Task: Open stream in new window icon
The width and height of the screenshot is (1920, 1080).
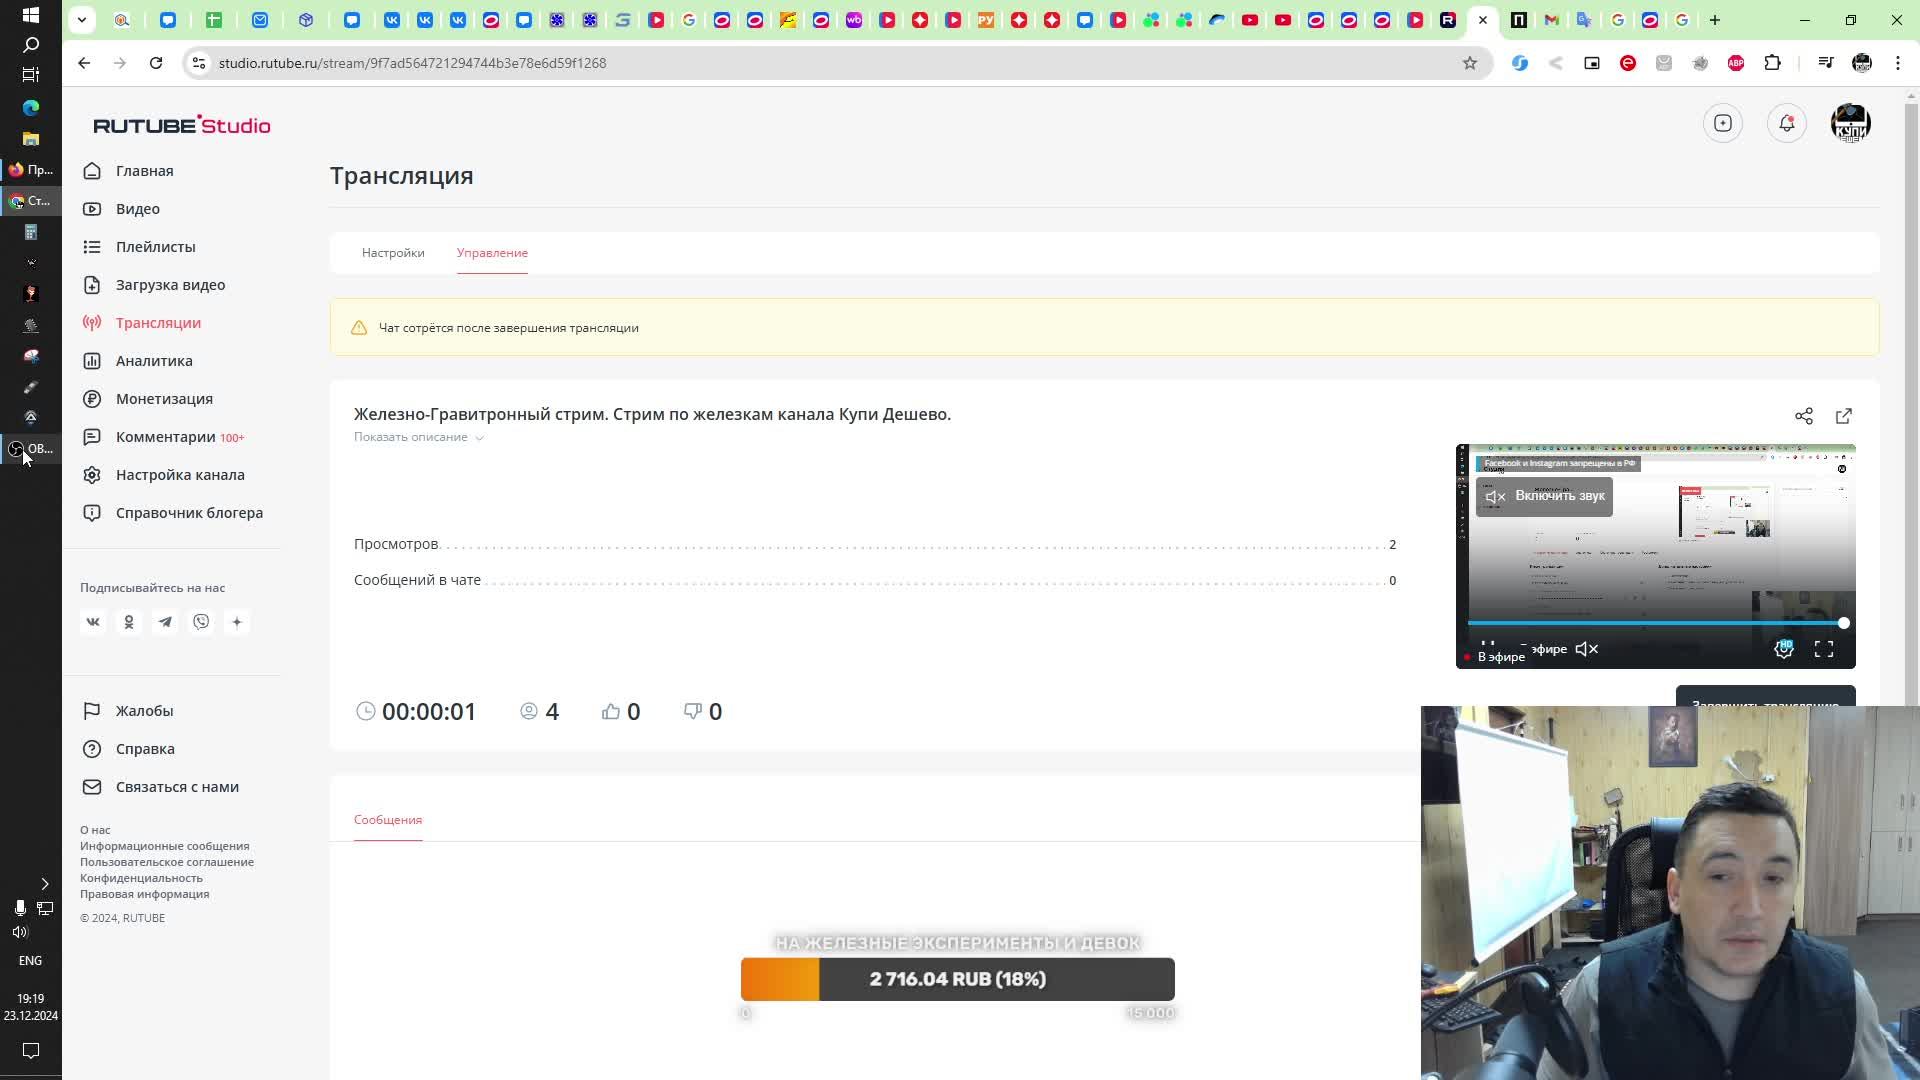Action: point(1843,416)
